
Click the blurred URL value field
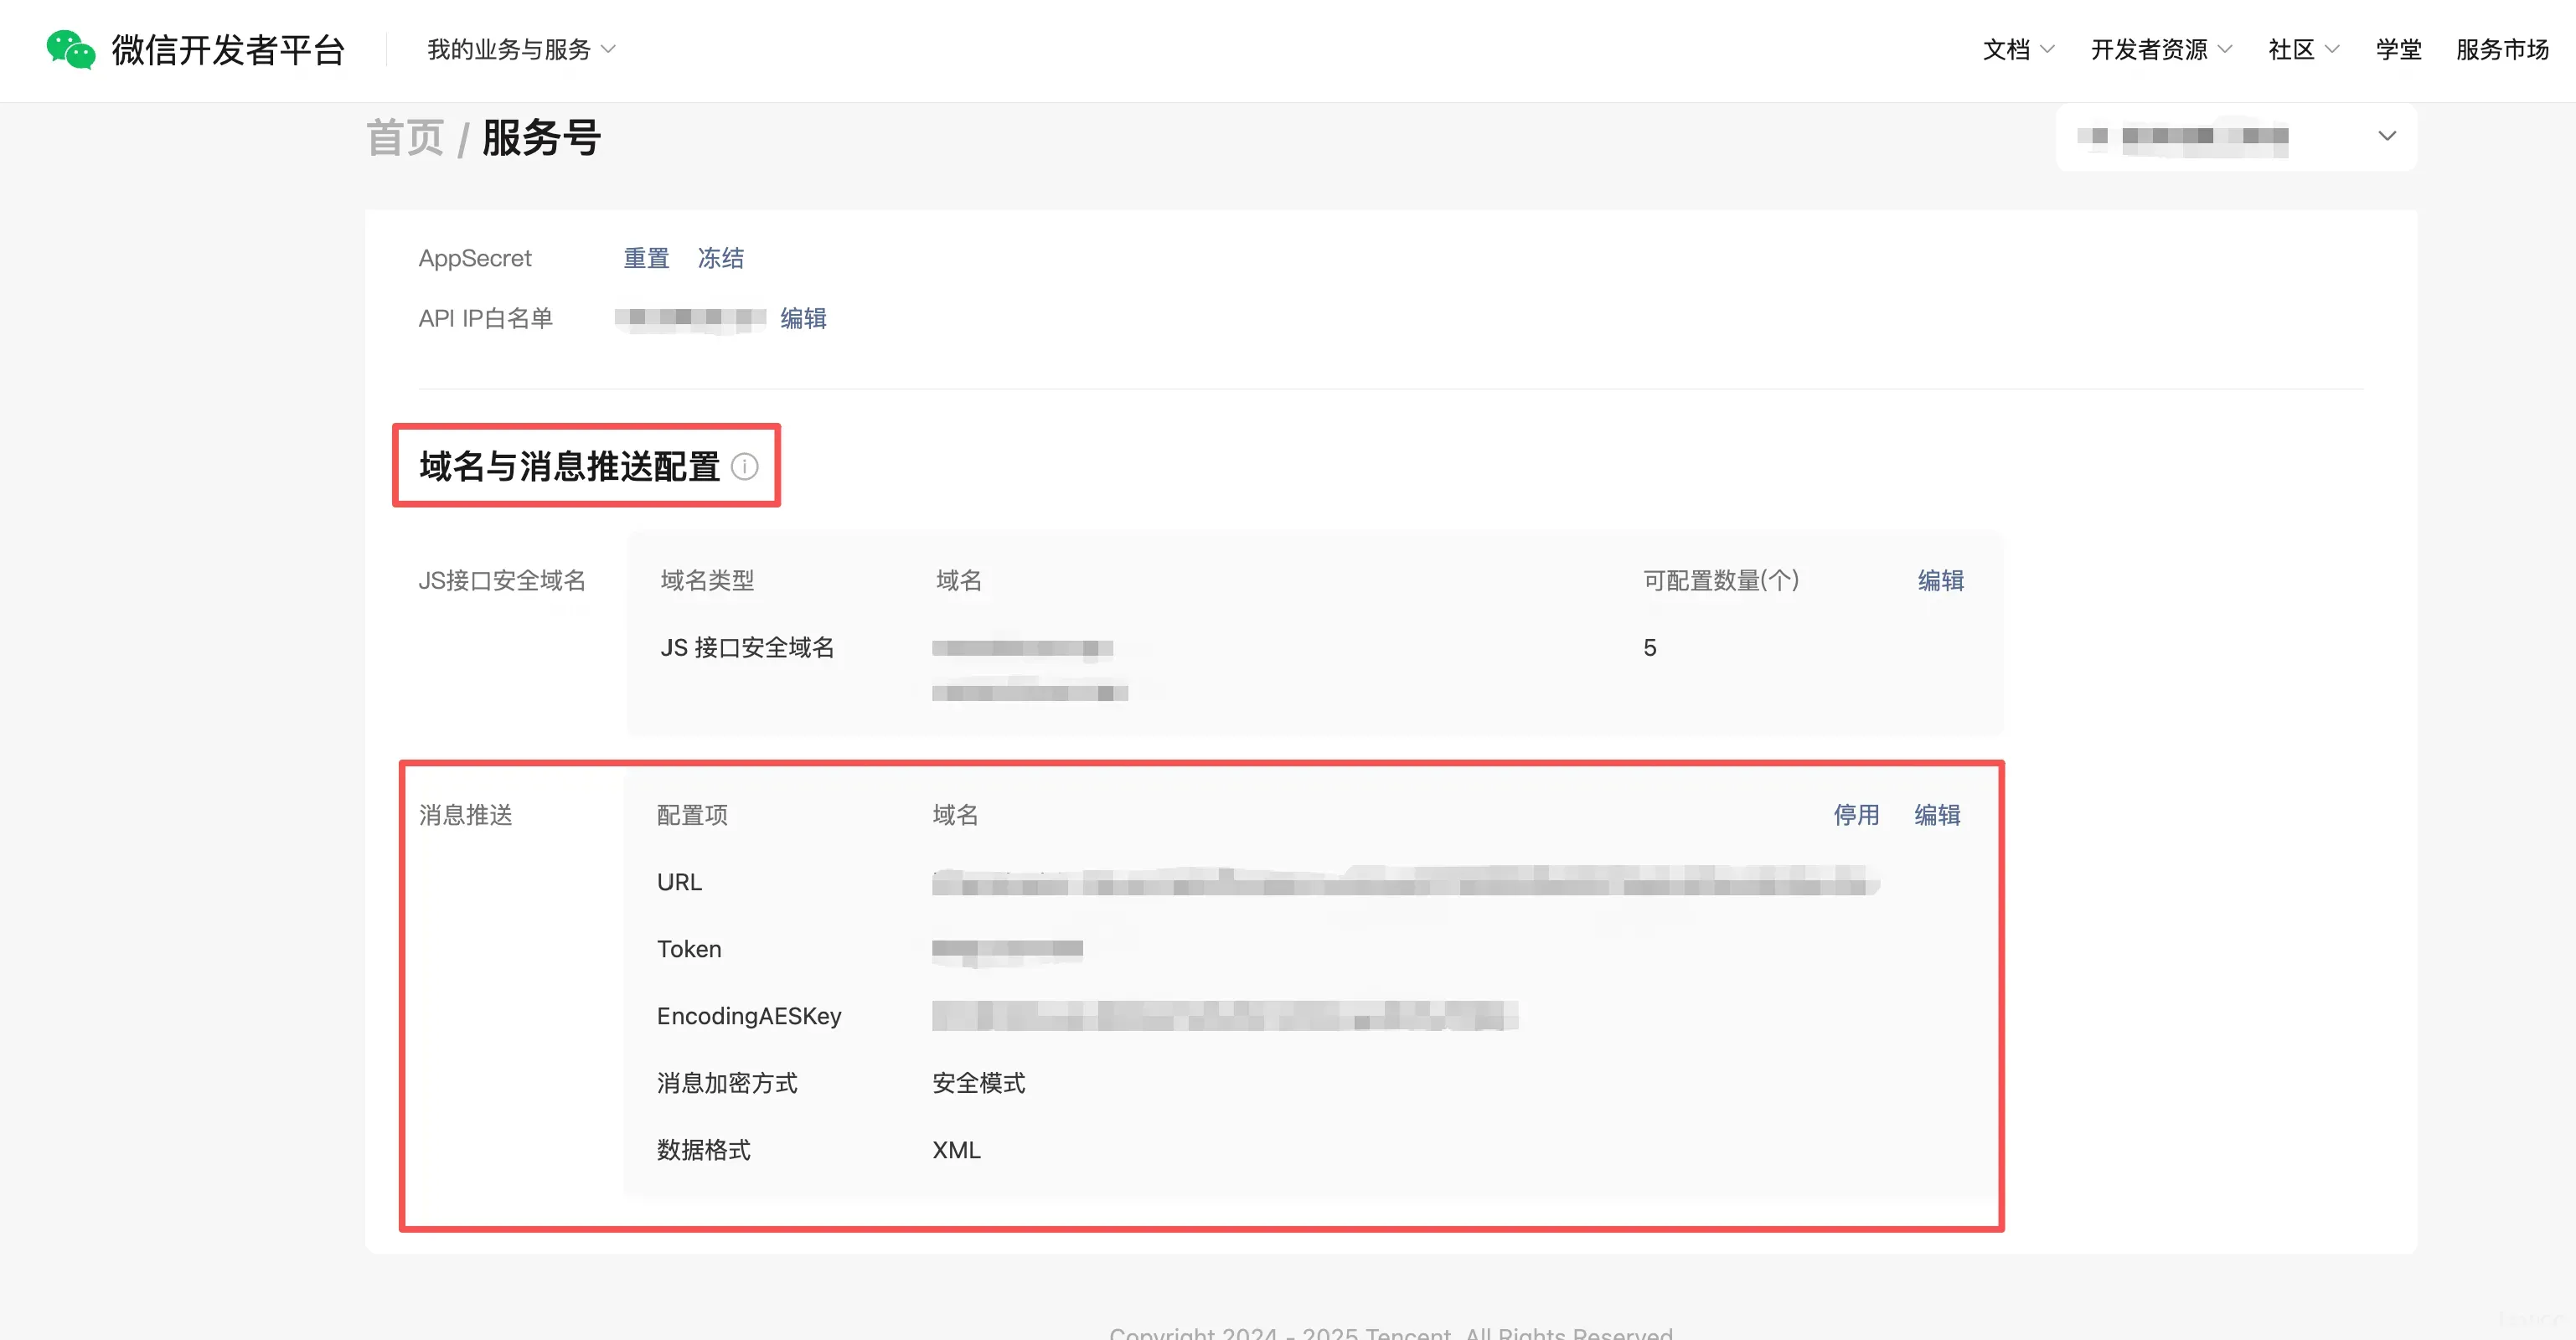pyautogui.click(x=1404, y=882)
